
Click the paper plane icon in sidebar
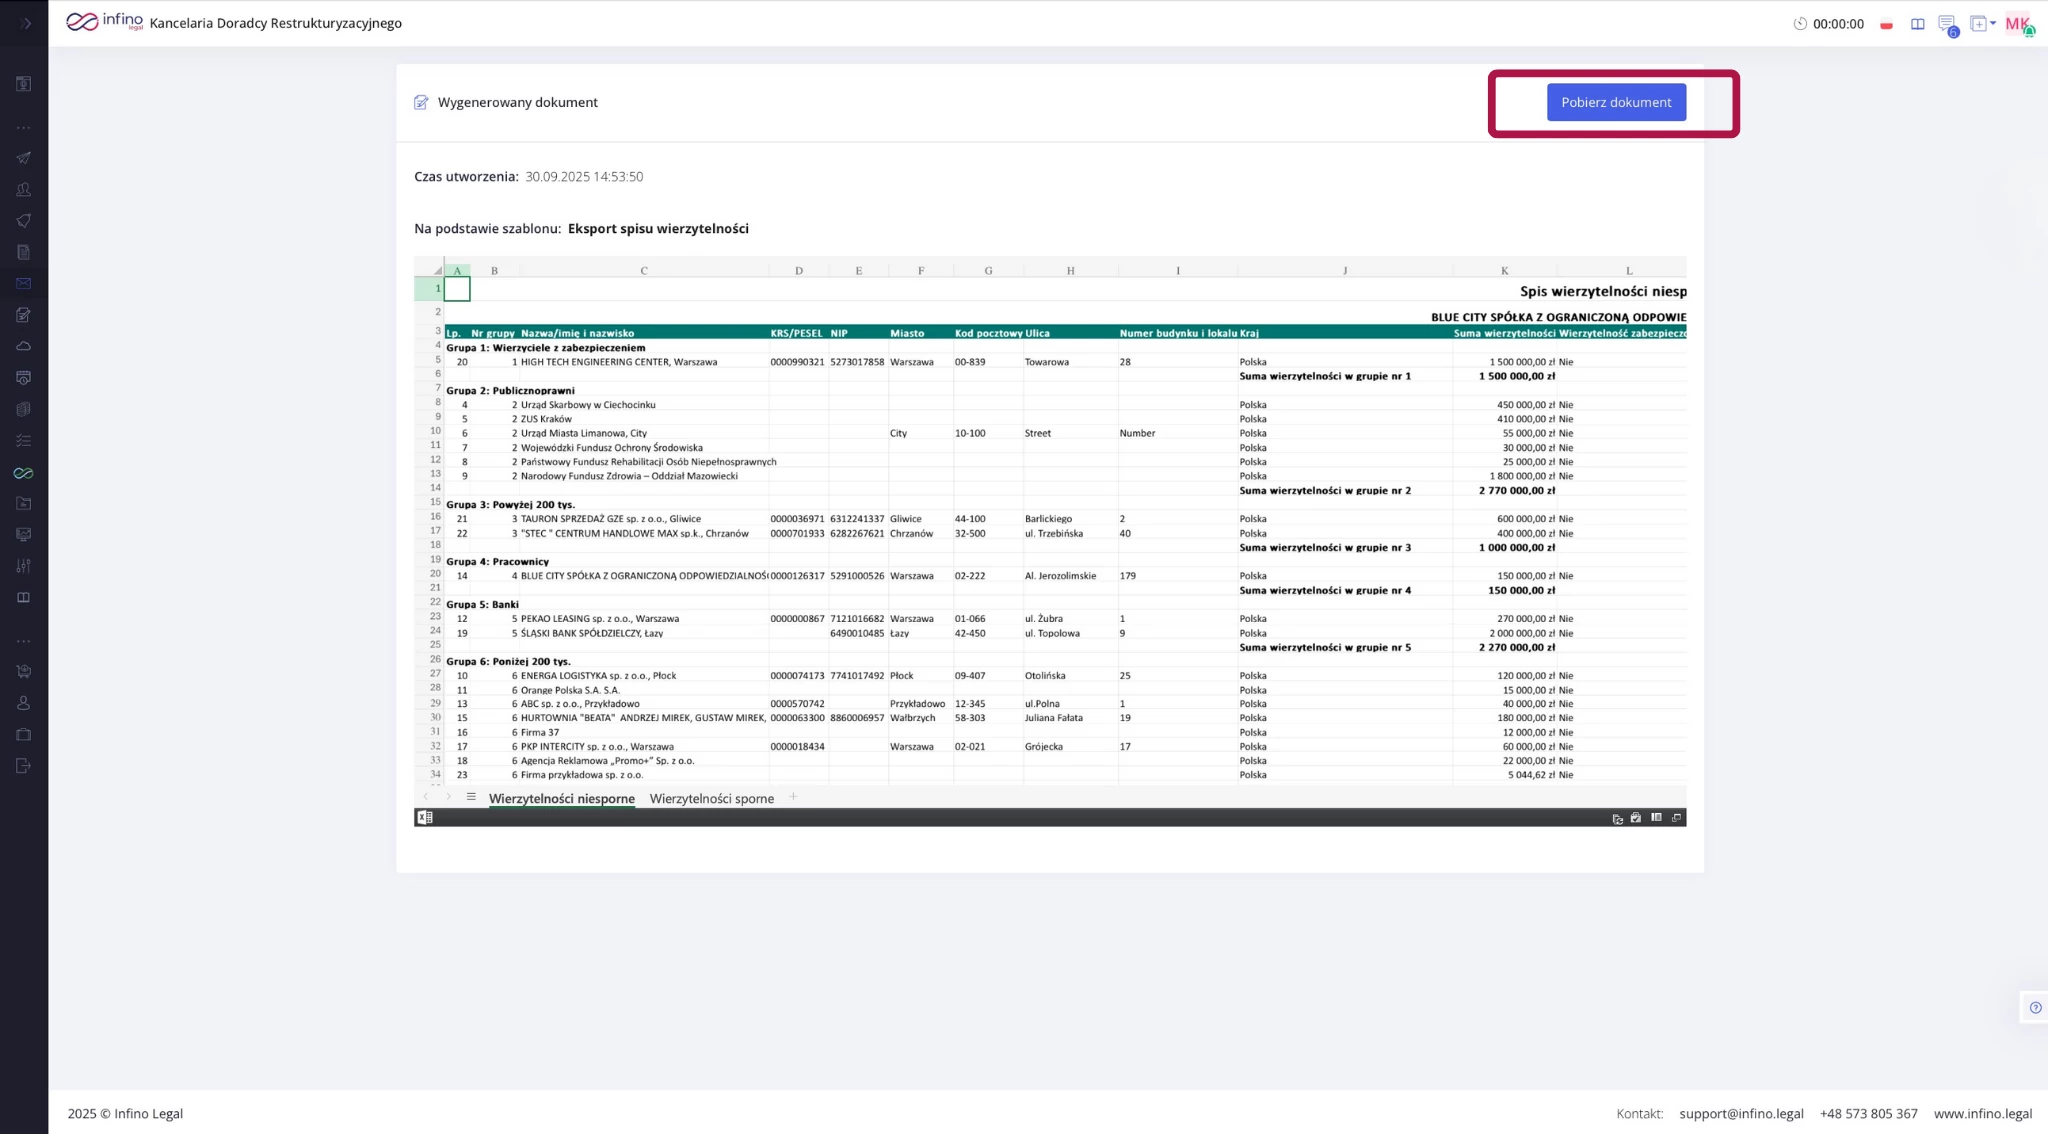pyautogui.click(x=24, y=158)
